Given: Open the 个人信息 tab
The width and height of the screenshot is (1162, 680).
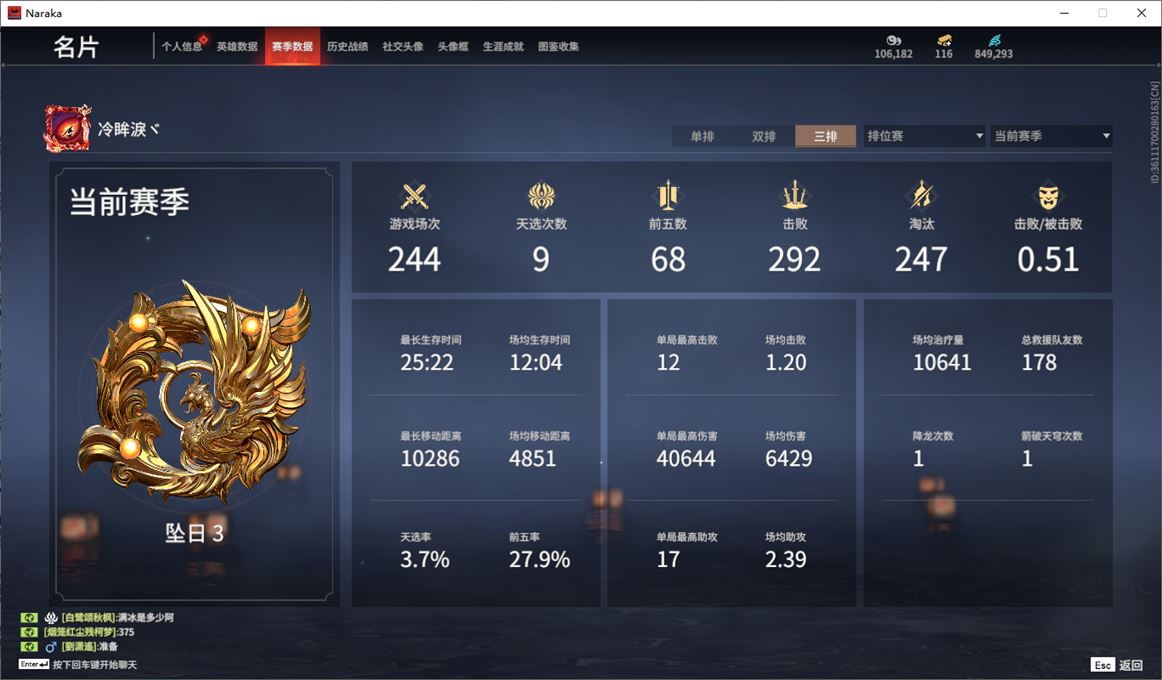Looking at the screenshot, I should click(182, 46).
